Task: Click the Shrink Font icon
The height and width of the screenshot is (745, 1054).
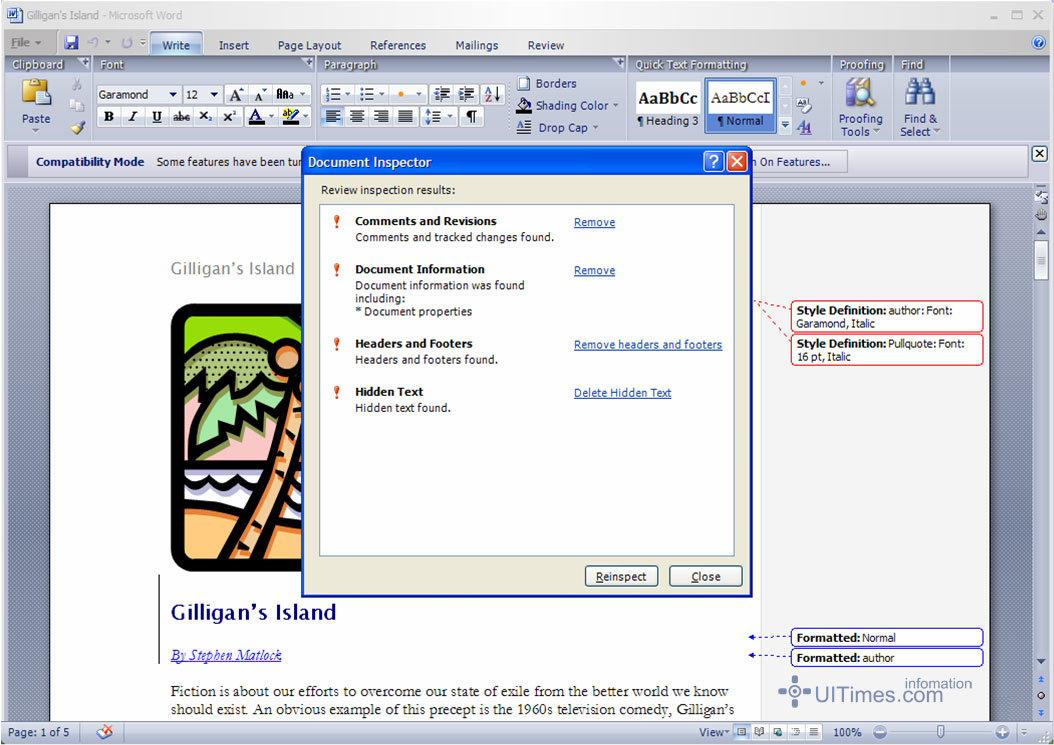Action: [261, 95]
